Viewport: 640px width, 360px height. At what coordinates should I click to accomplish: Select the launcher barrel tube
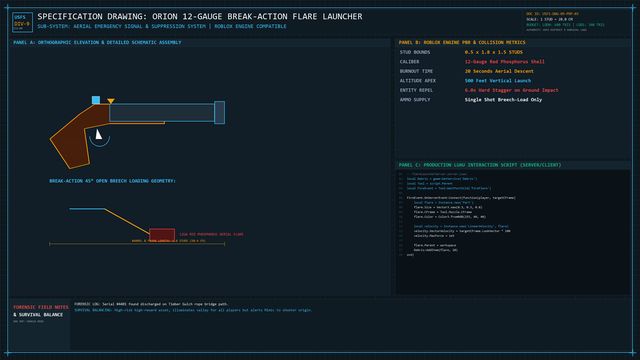point(162,112)
